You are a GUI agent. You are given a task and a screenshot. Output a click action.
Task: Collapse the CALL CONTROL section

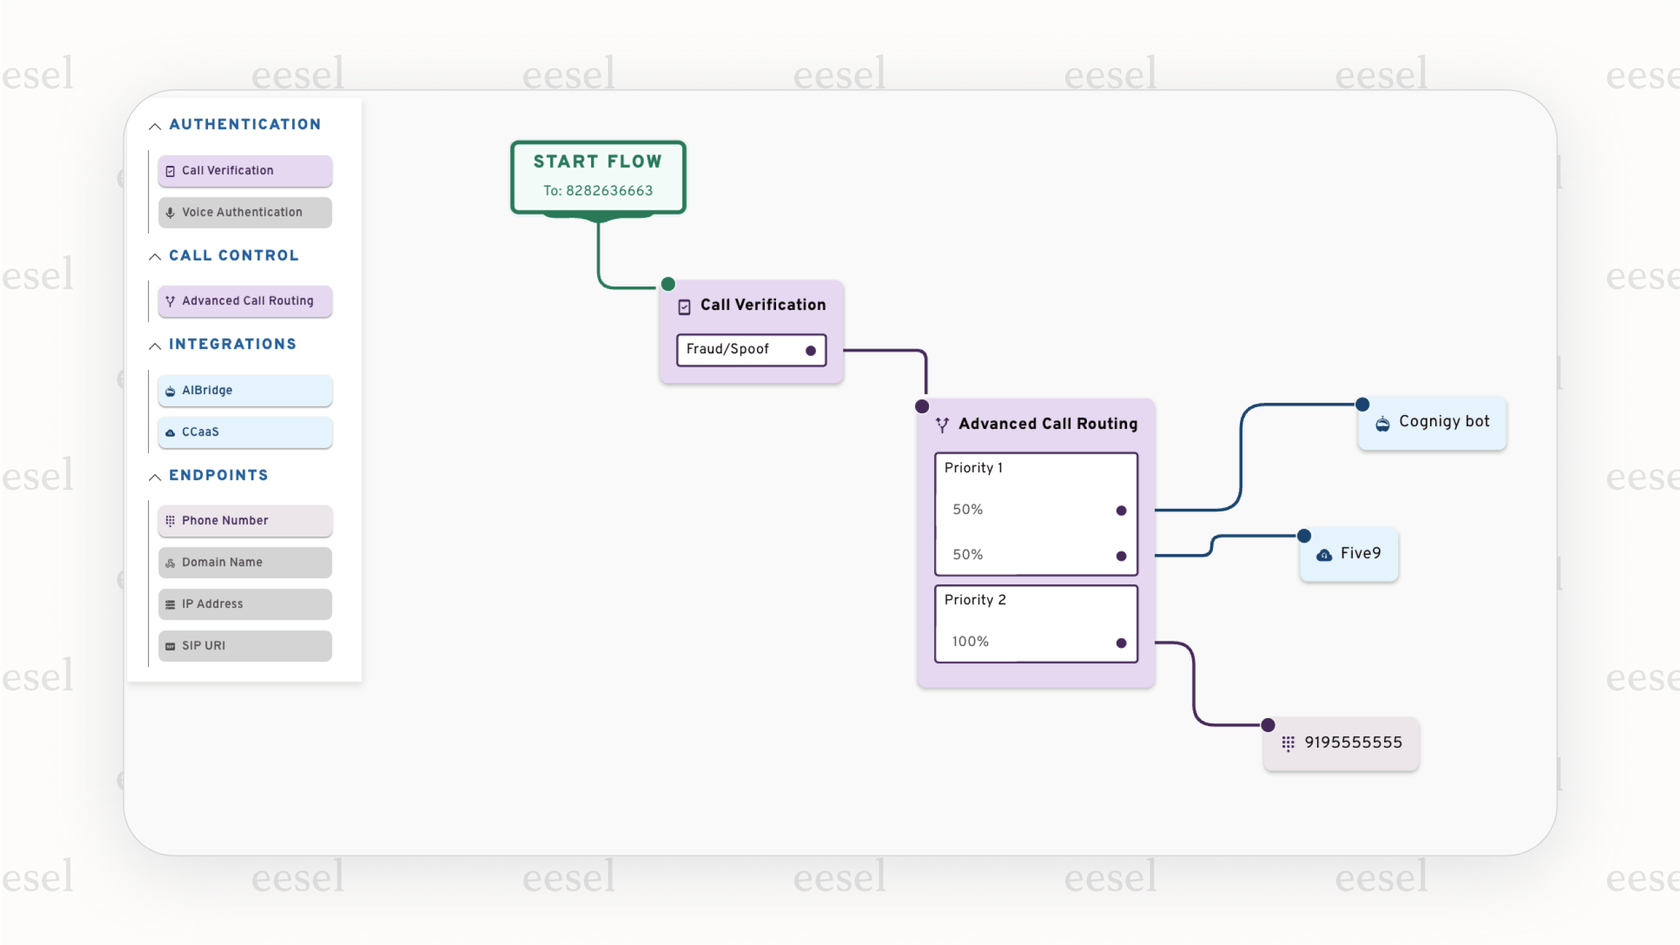[x=155, y=256]
